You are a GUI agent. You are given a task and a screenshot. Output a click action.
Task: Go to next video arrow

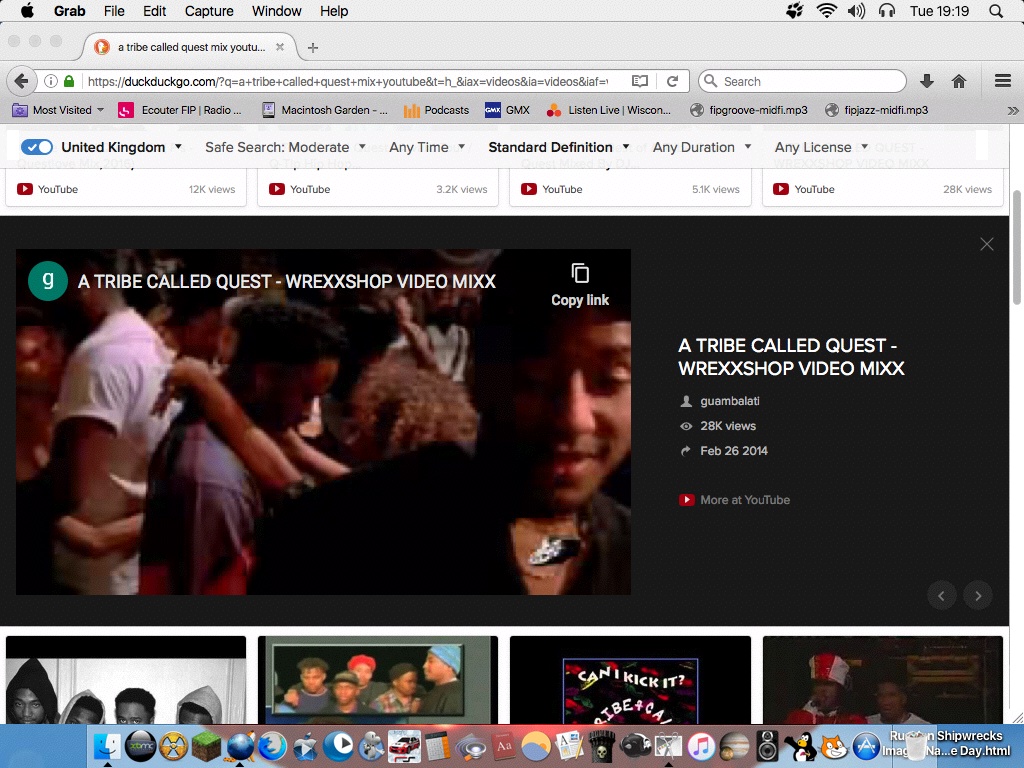pyautogui.click(x=978, y=596)
